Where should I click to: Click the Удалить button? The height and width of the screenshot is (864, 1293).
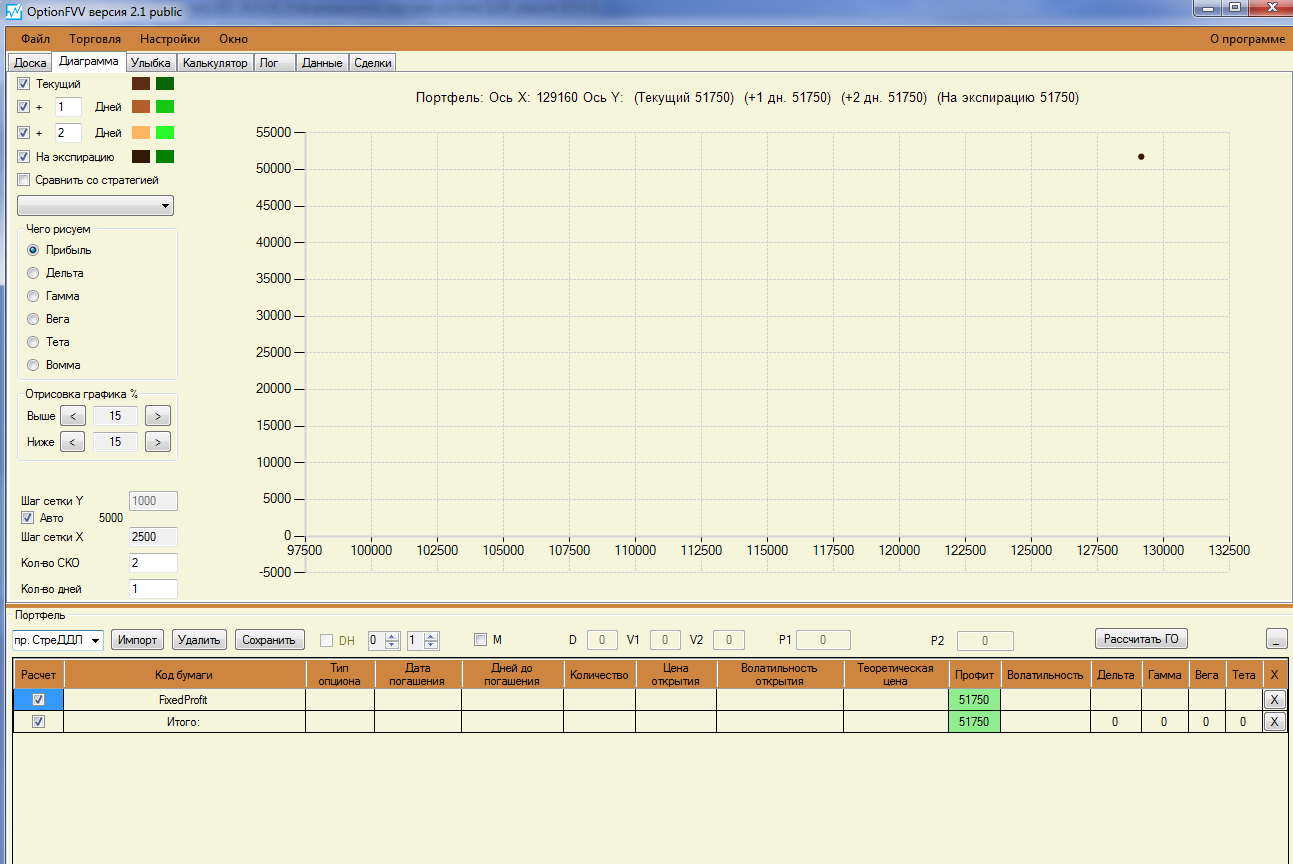tap(200, 640)
